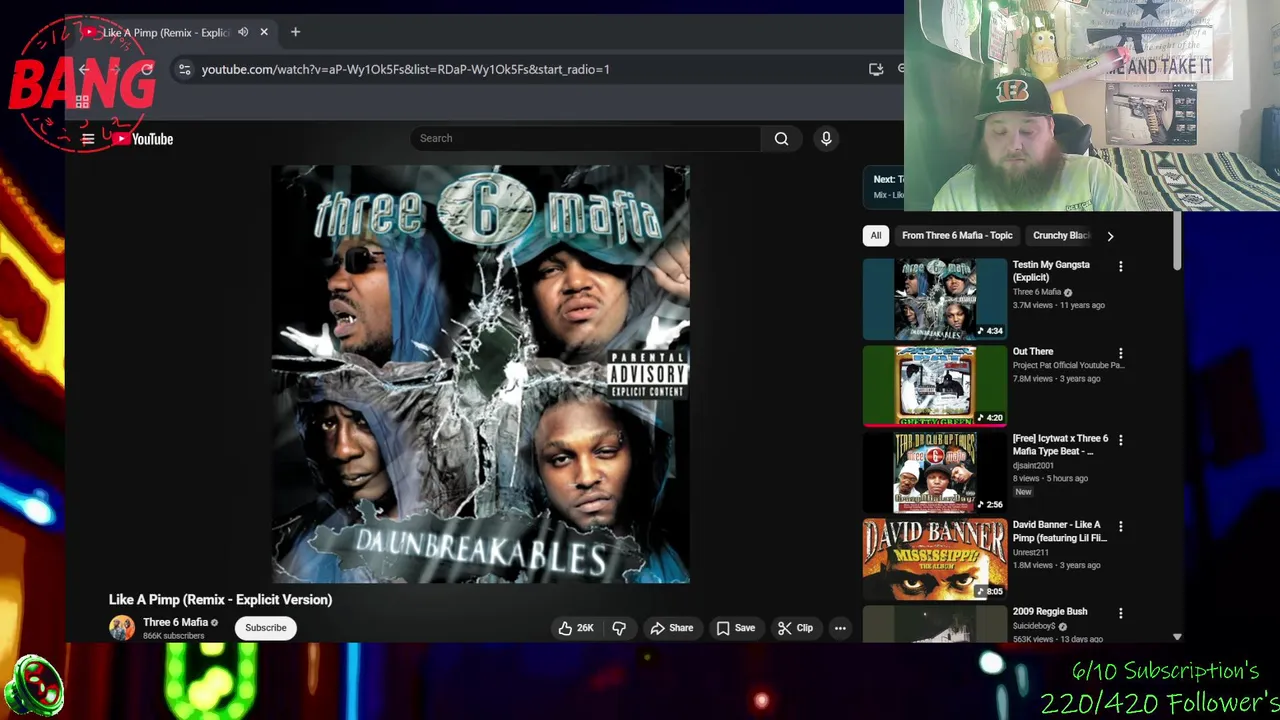Screen dimensions: 1280x720
Task: Select the All filter chip
Action: (x=876, y=236)
